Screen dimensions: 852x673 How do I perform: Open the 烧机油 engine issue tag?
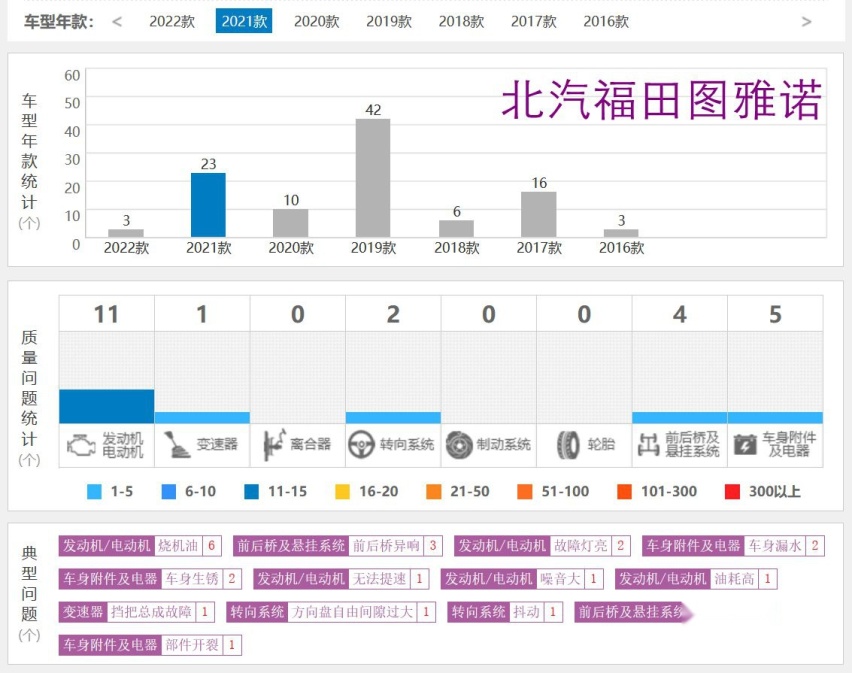coord(140,546)
